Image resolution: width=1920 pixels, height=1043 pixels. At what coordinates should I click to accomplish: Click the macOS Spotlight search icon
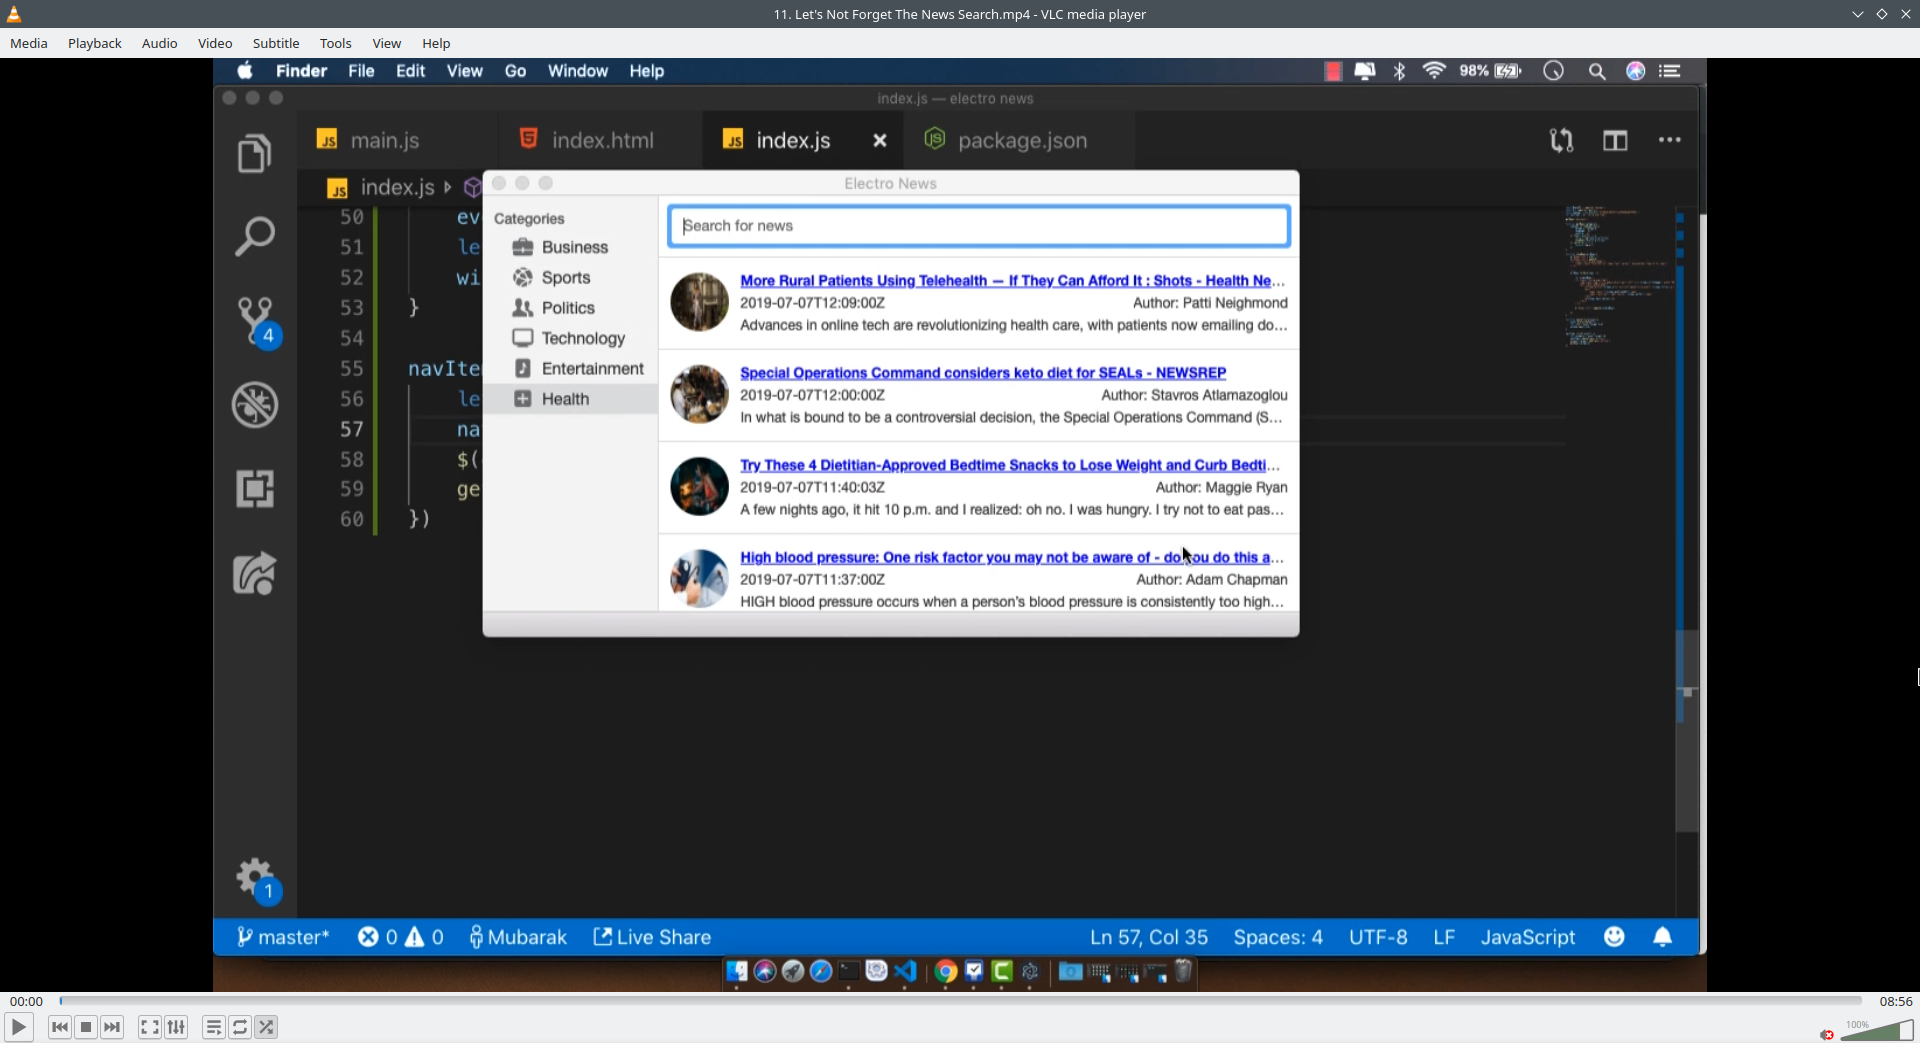coord(1597,71)
